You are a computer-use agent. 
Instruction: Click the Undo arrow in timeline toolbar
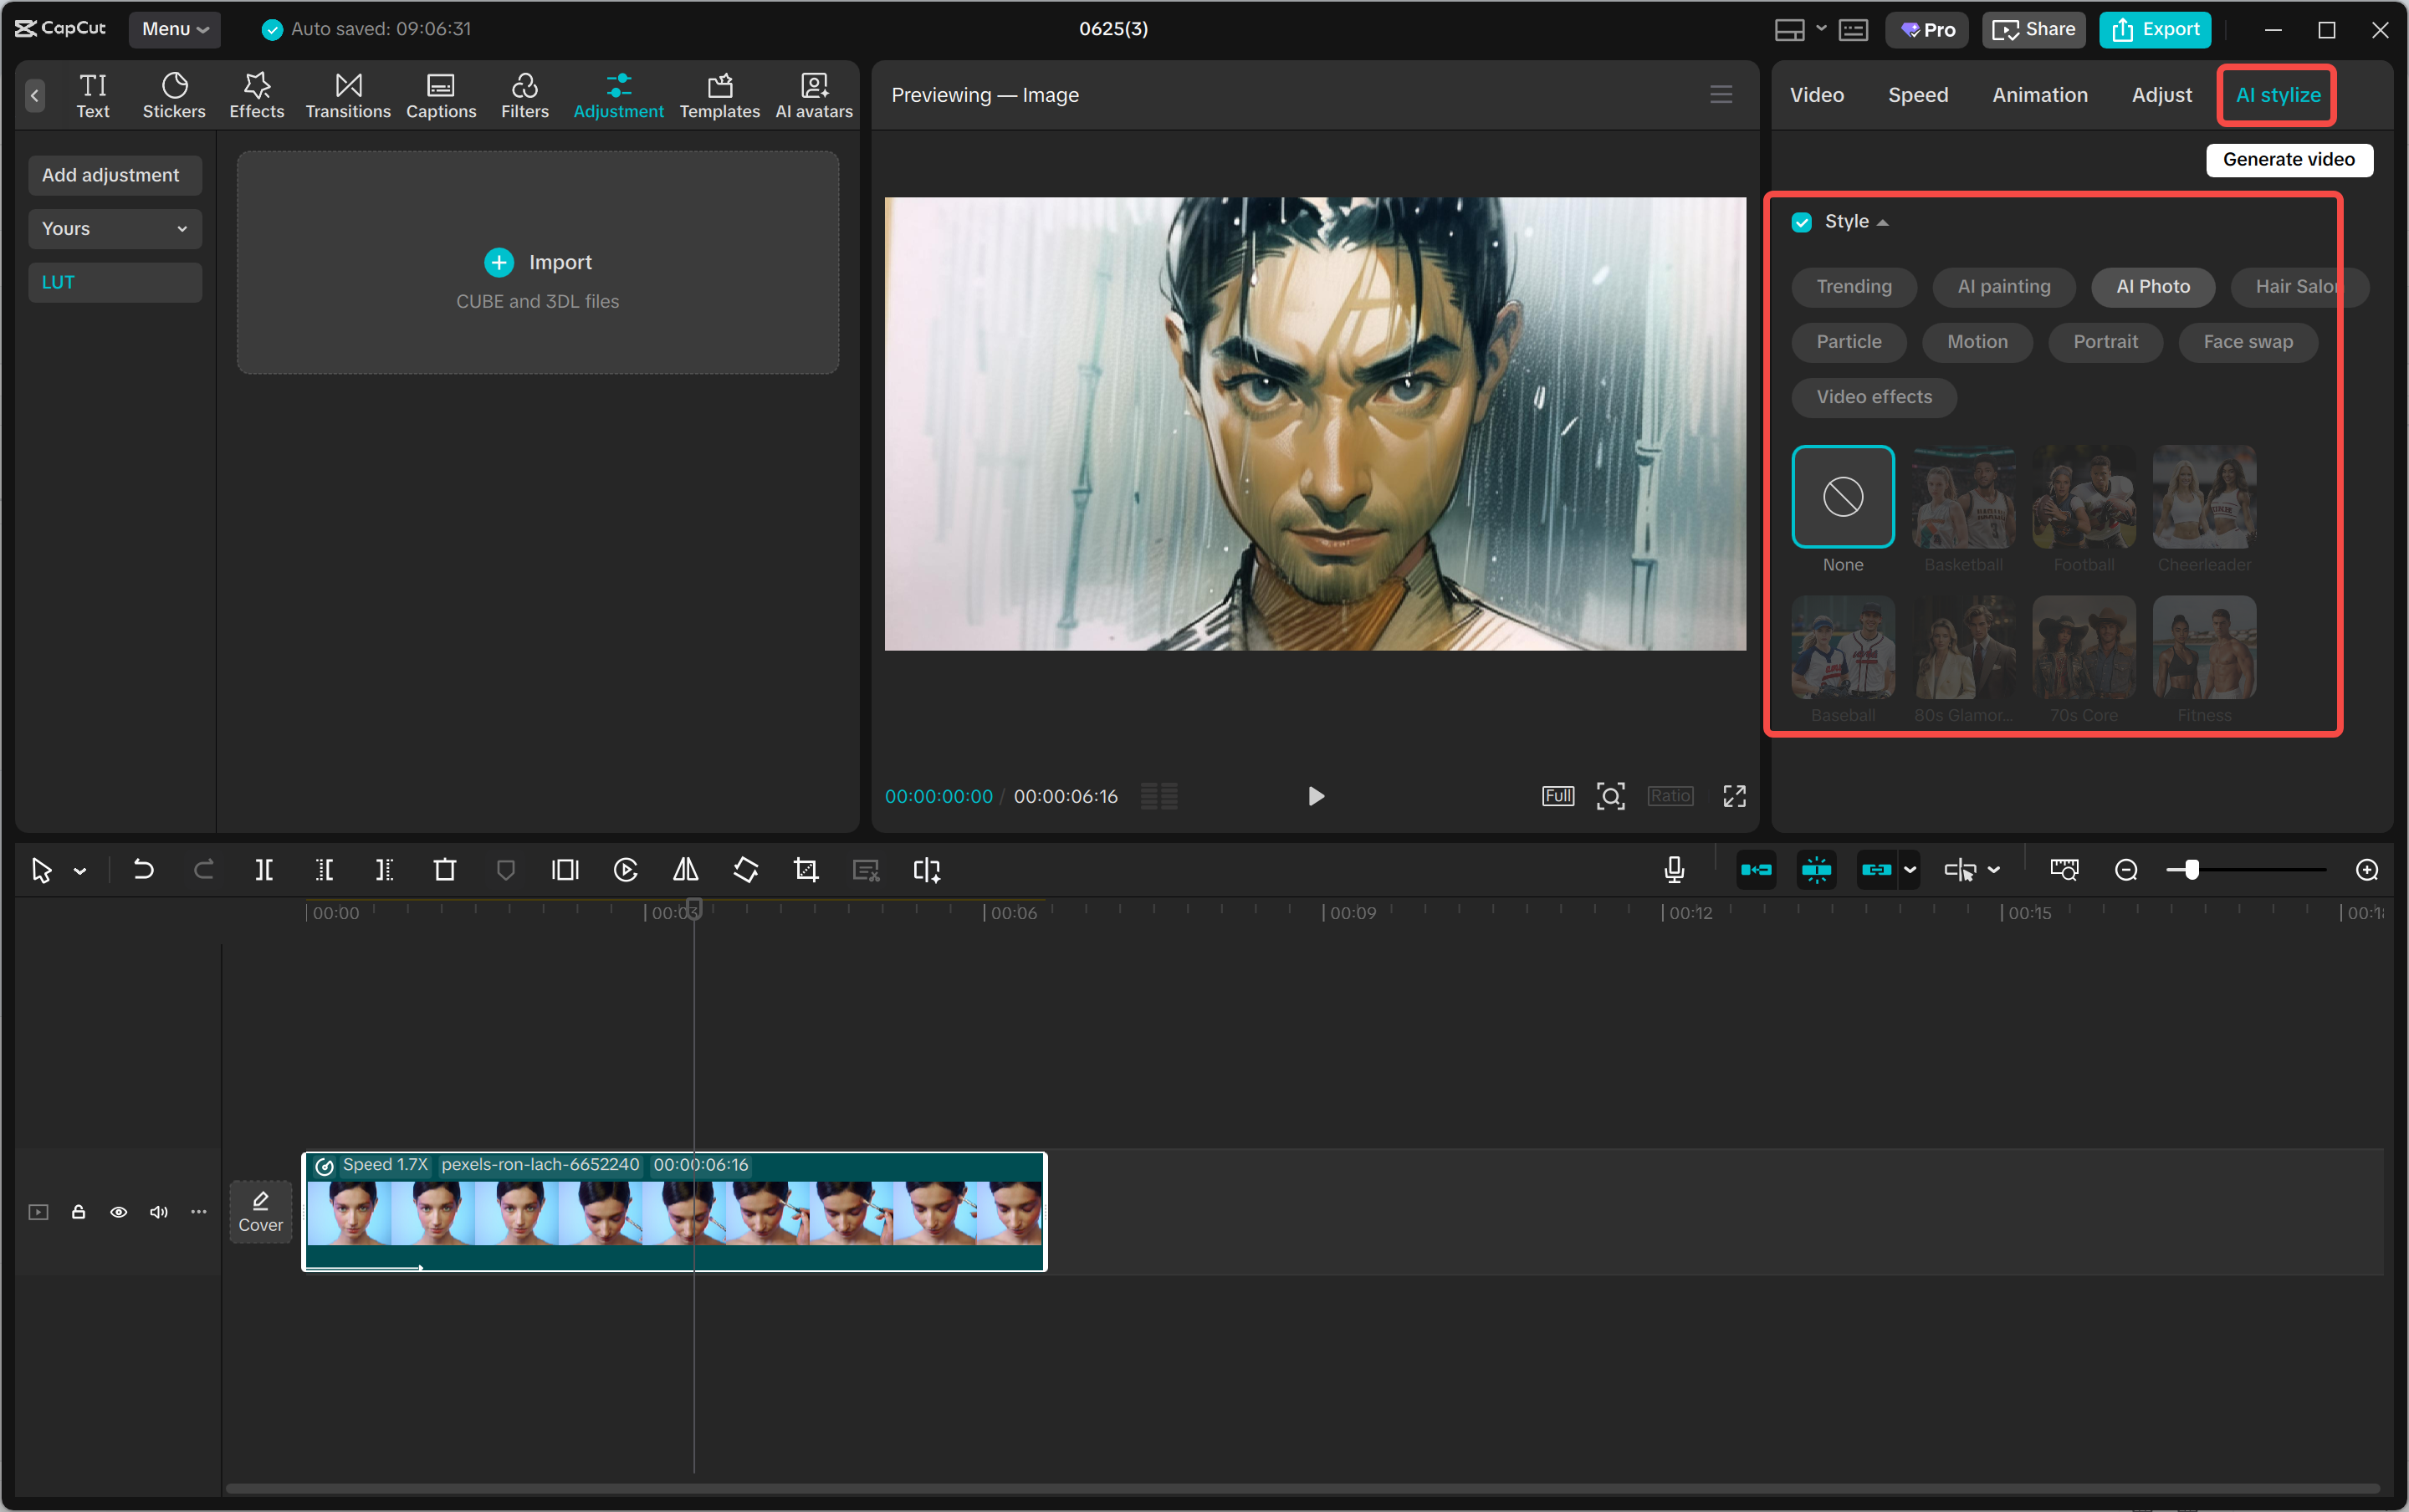[x=143, y=870]
